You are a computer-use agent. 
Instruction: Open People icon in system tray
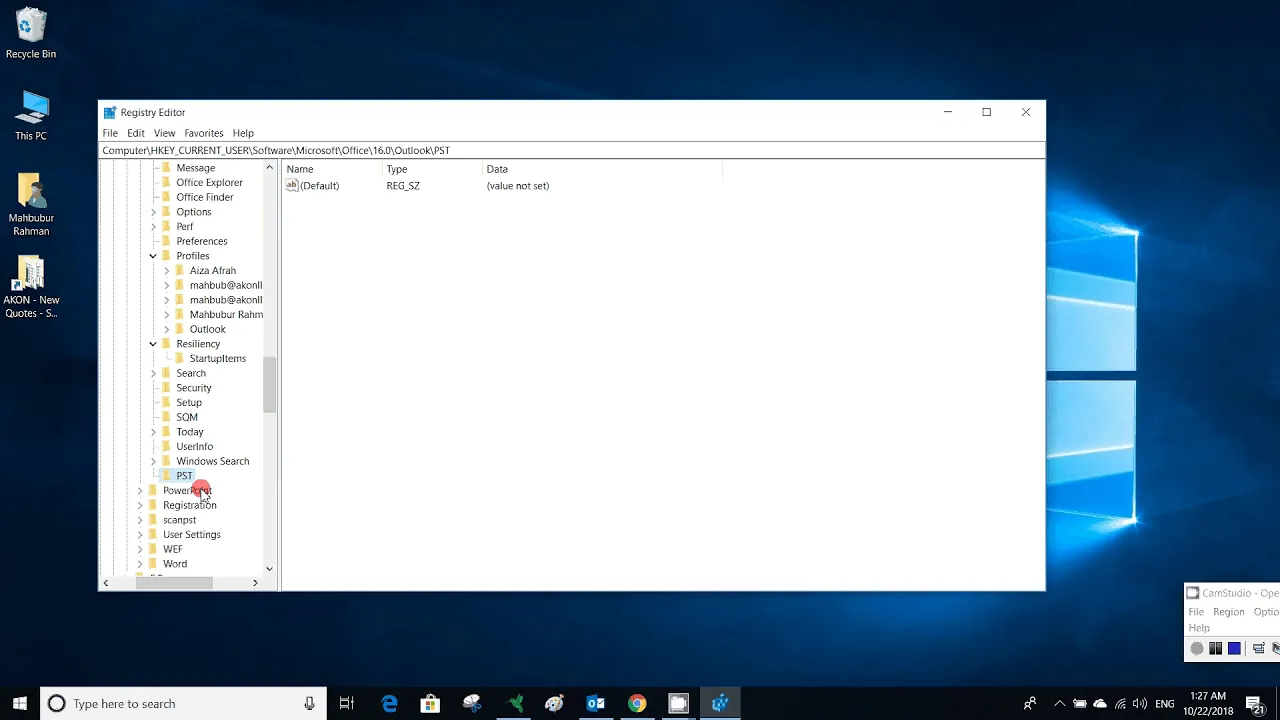(x=1030, y=703)
